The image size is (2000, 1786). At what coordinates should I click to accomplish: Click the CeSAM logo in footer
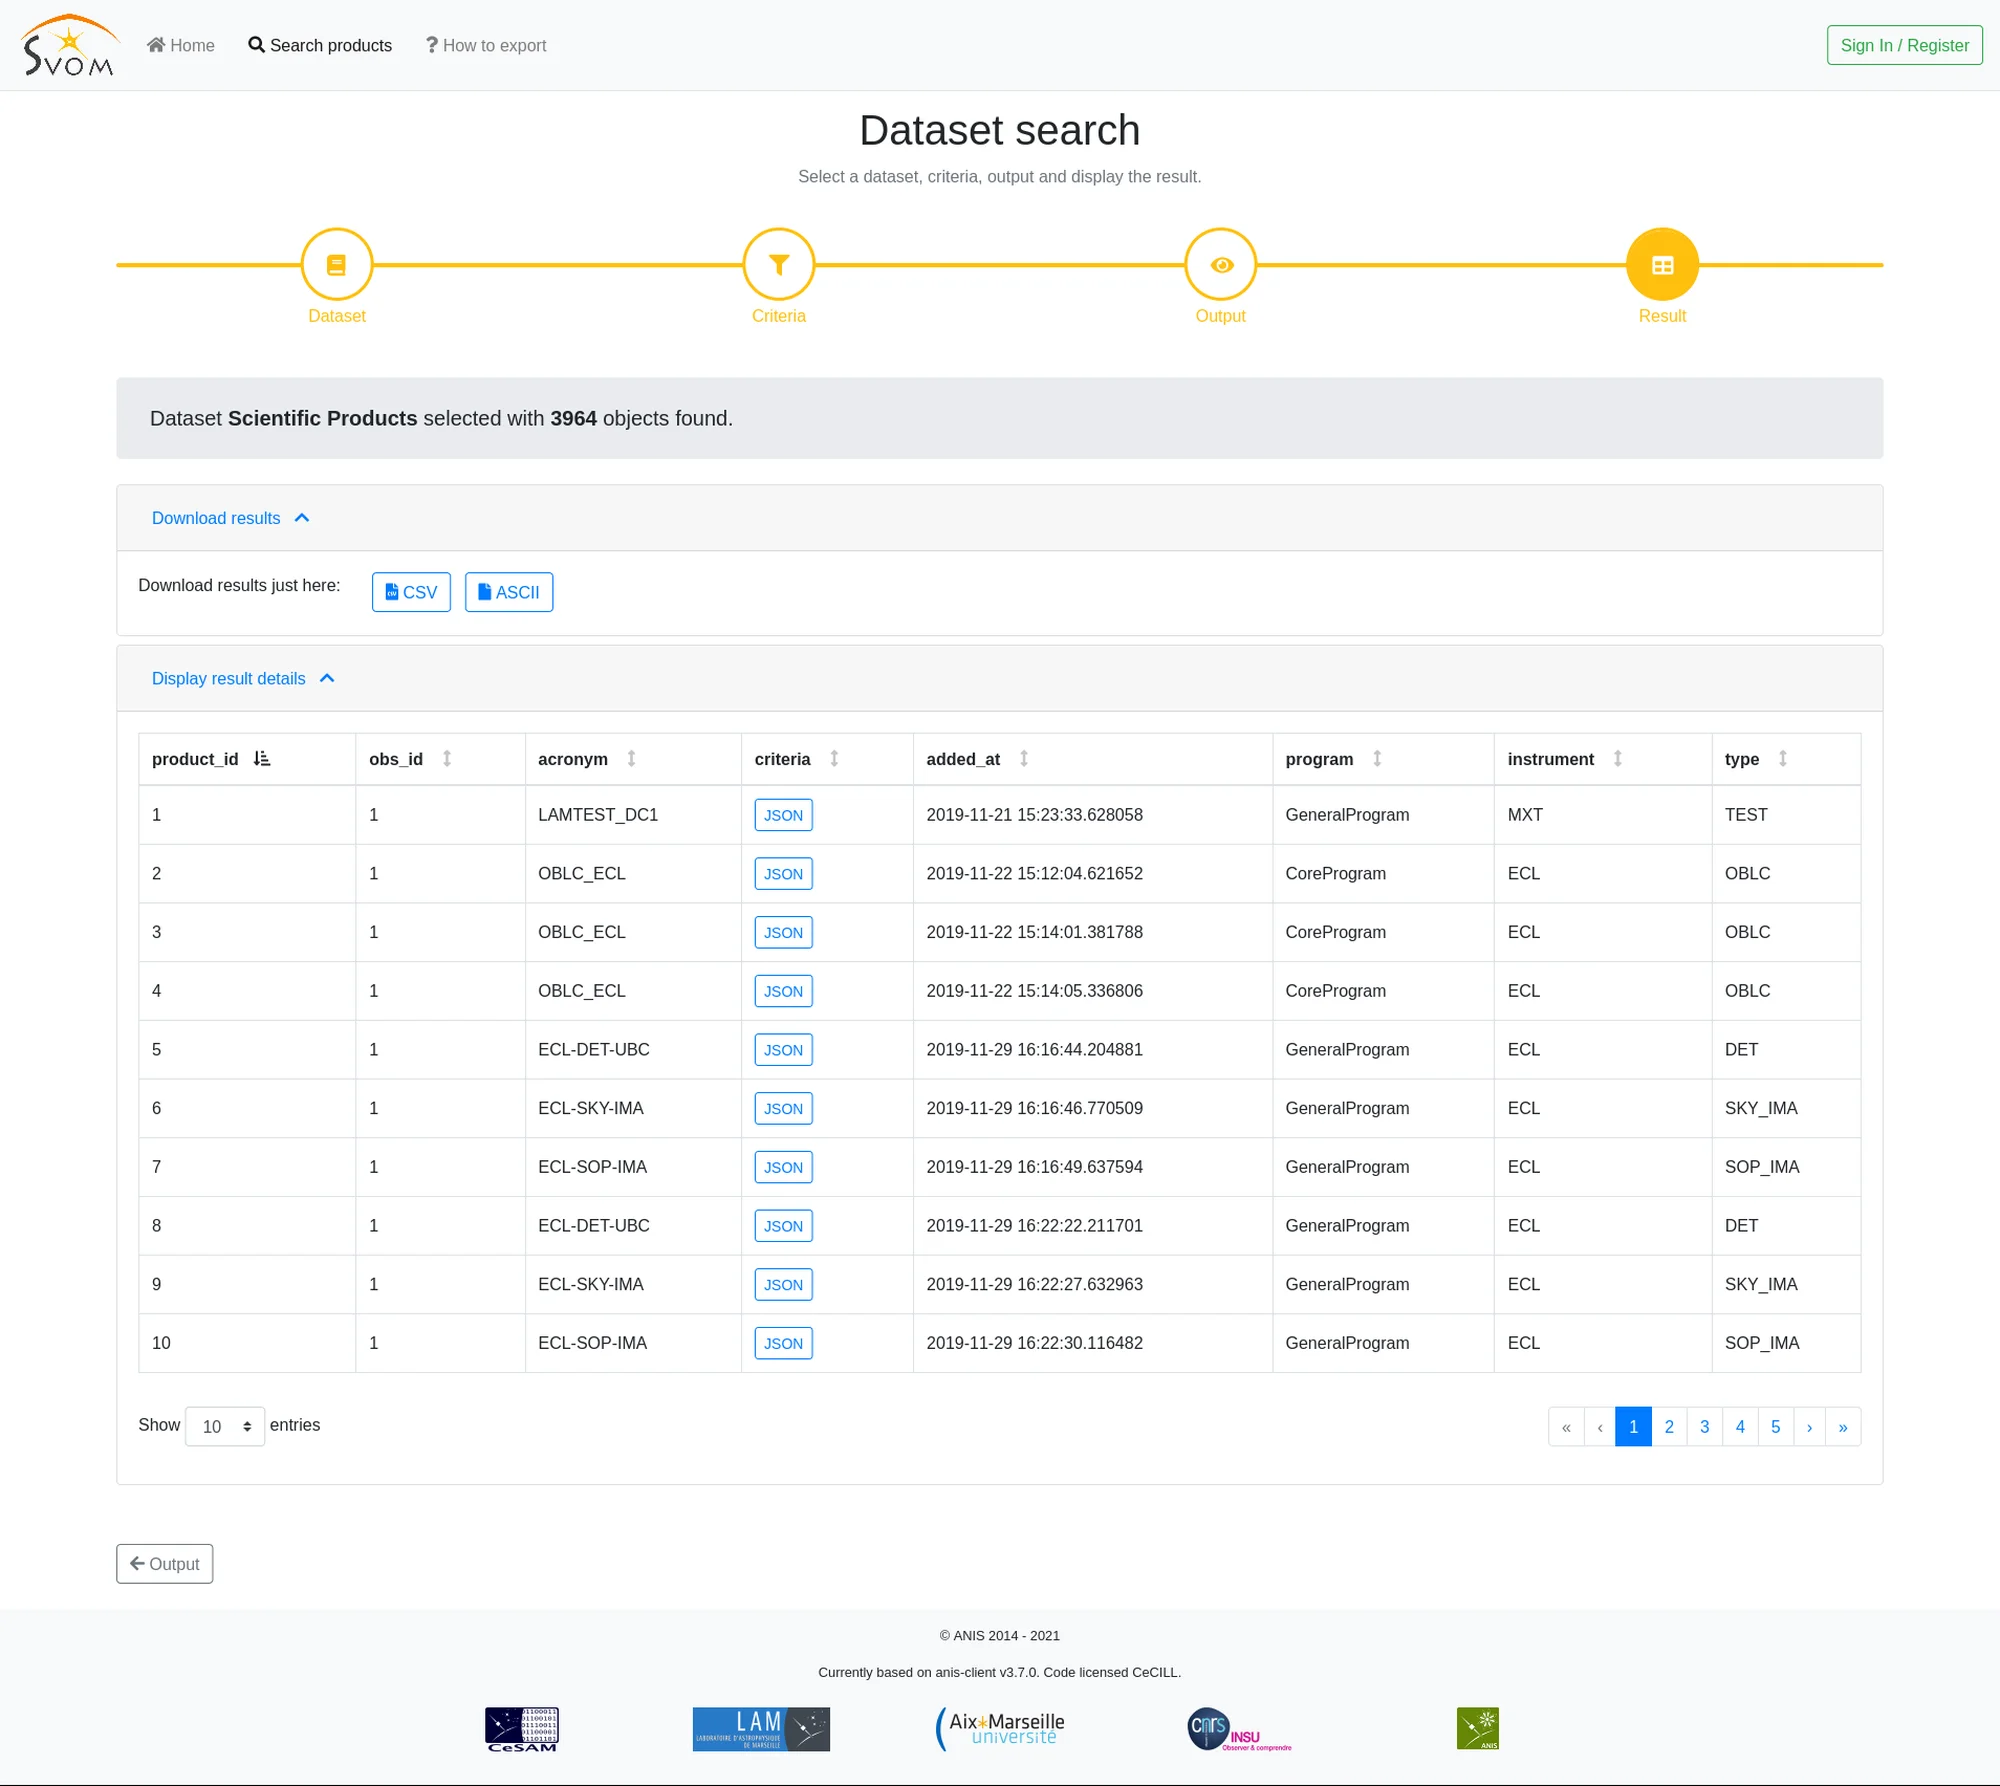click(x=522, y=1729)
